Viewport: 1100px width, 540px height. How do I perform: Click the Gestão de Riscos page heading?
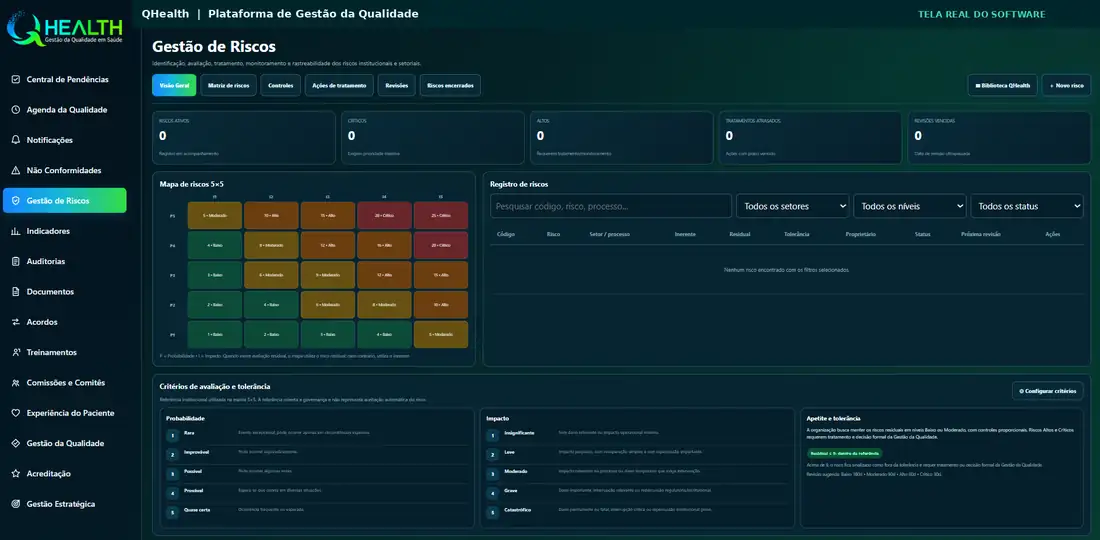point(214,47)
